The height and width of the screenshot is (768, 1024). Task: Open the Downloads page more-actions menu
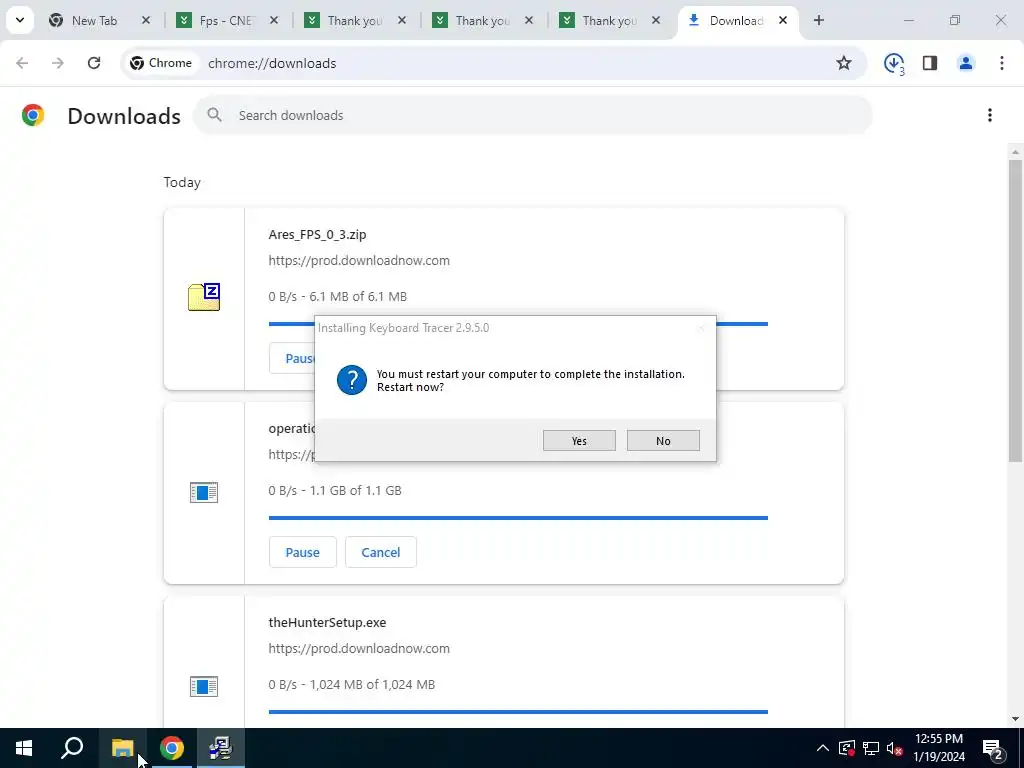tap(990, 115)
